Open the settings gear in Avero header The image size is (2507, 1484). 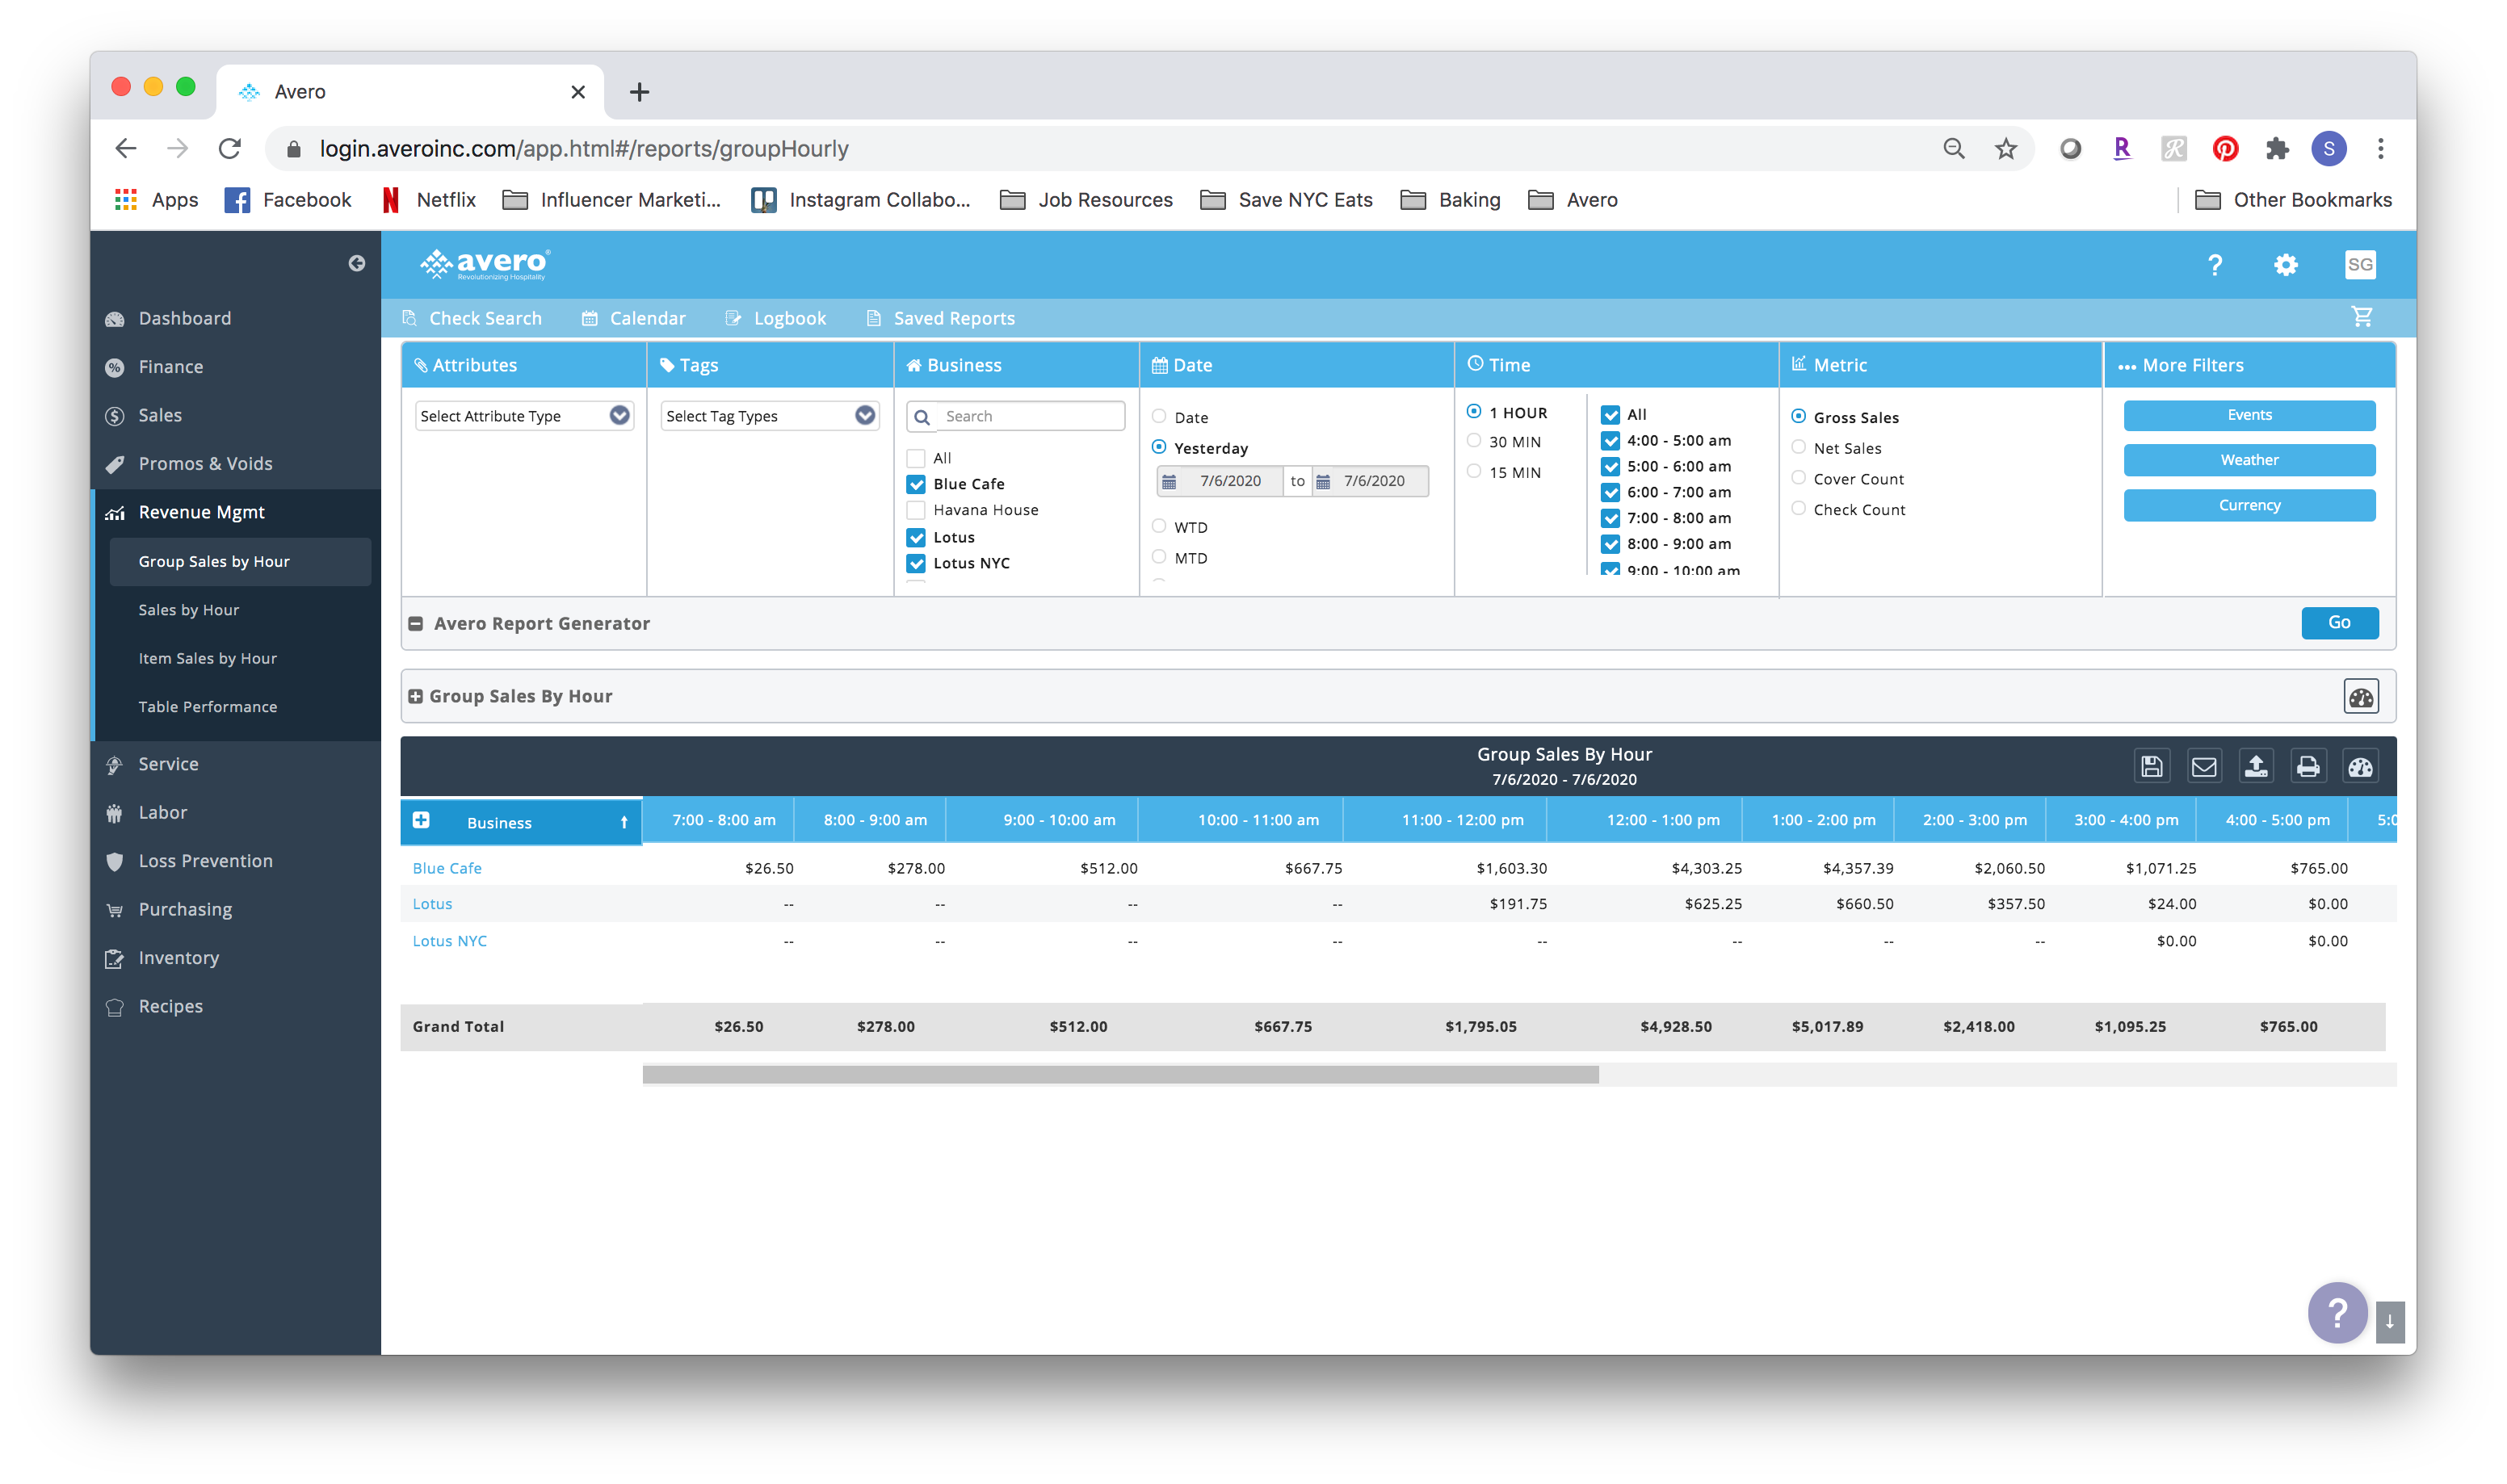tap(2285, 265)
